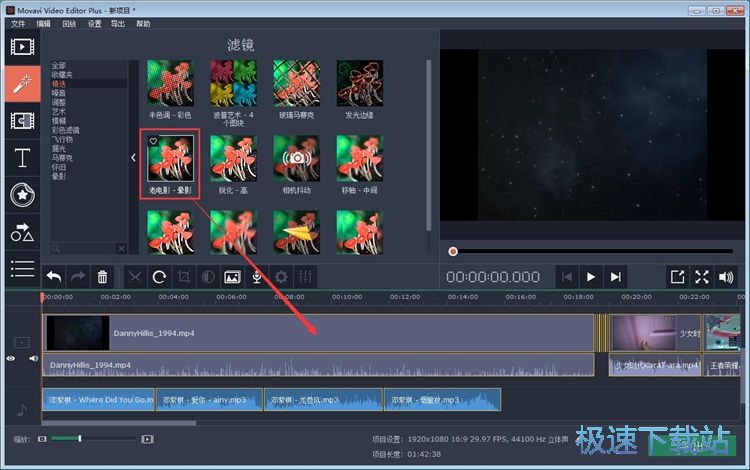Rotate the clip with rotate icon

point(159,277)
